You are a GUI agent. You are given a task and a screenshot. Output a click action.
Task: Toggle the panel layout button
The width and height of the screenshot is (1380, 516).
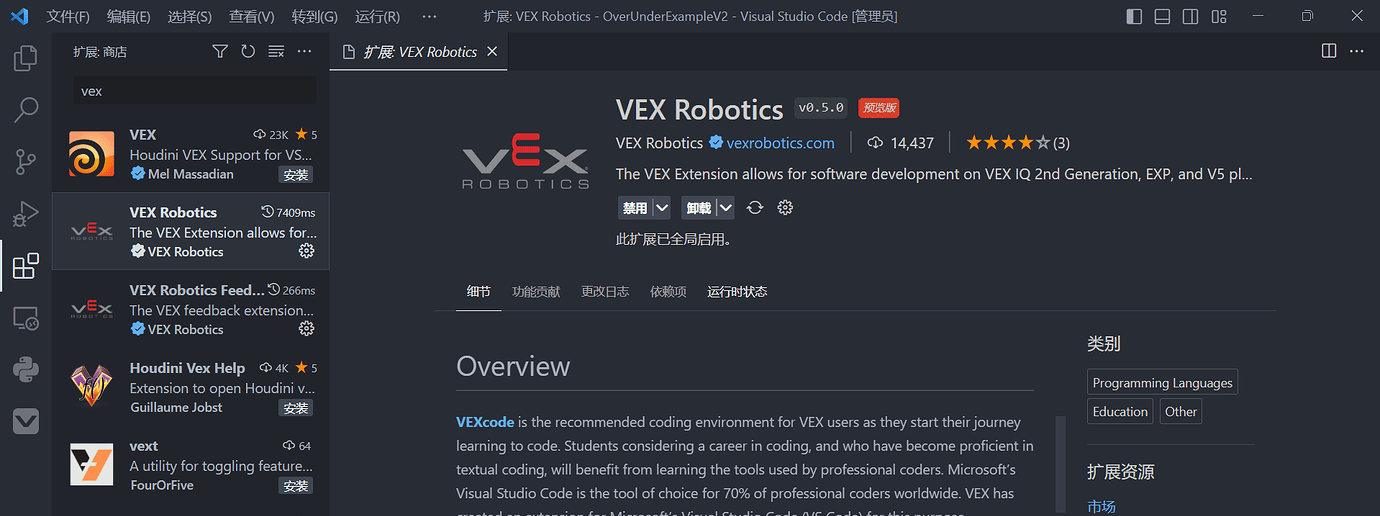(1162, 16)
